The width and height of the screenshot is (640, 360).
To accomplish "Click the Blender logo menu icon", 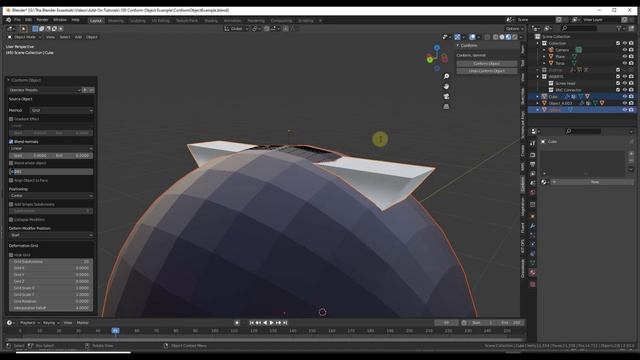I will 9,20.
